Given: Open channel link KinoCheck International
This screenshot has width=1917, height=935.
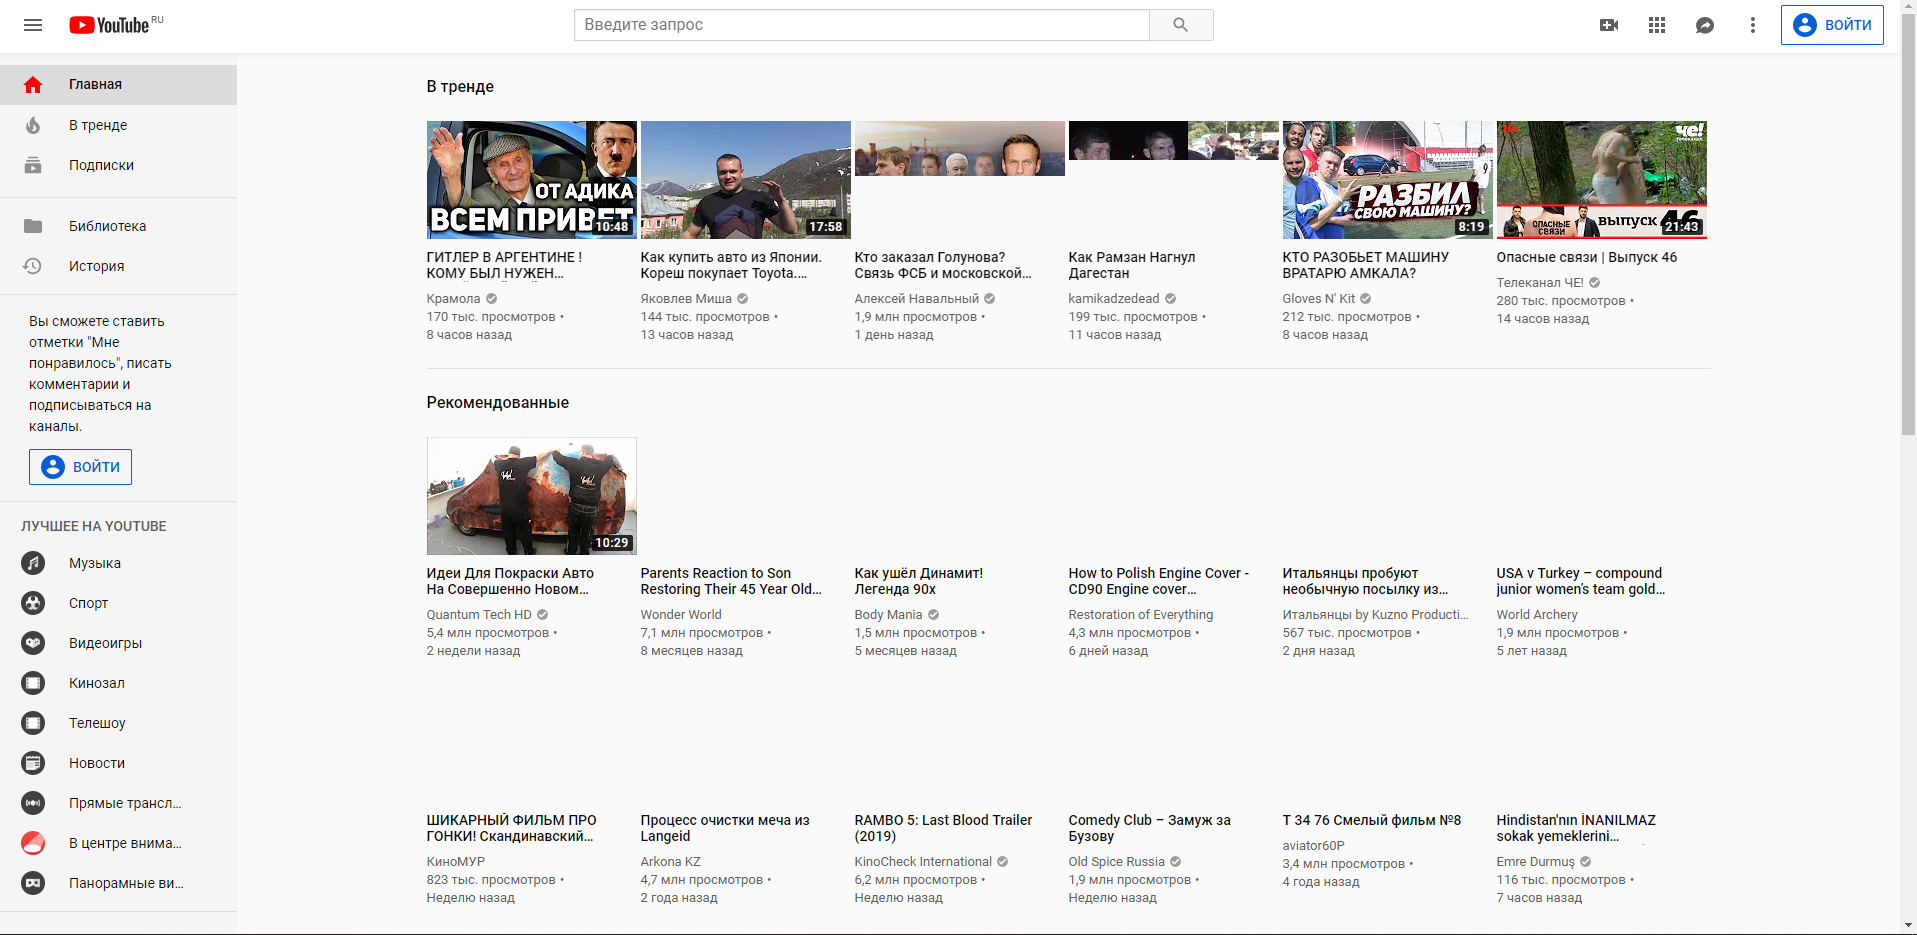Looking at the screenshot, I should click(x=923, y=862).
